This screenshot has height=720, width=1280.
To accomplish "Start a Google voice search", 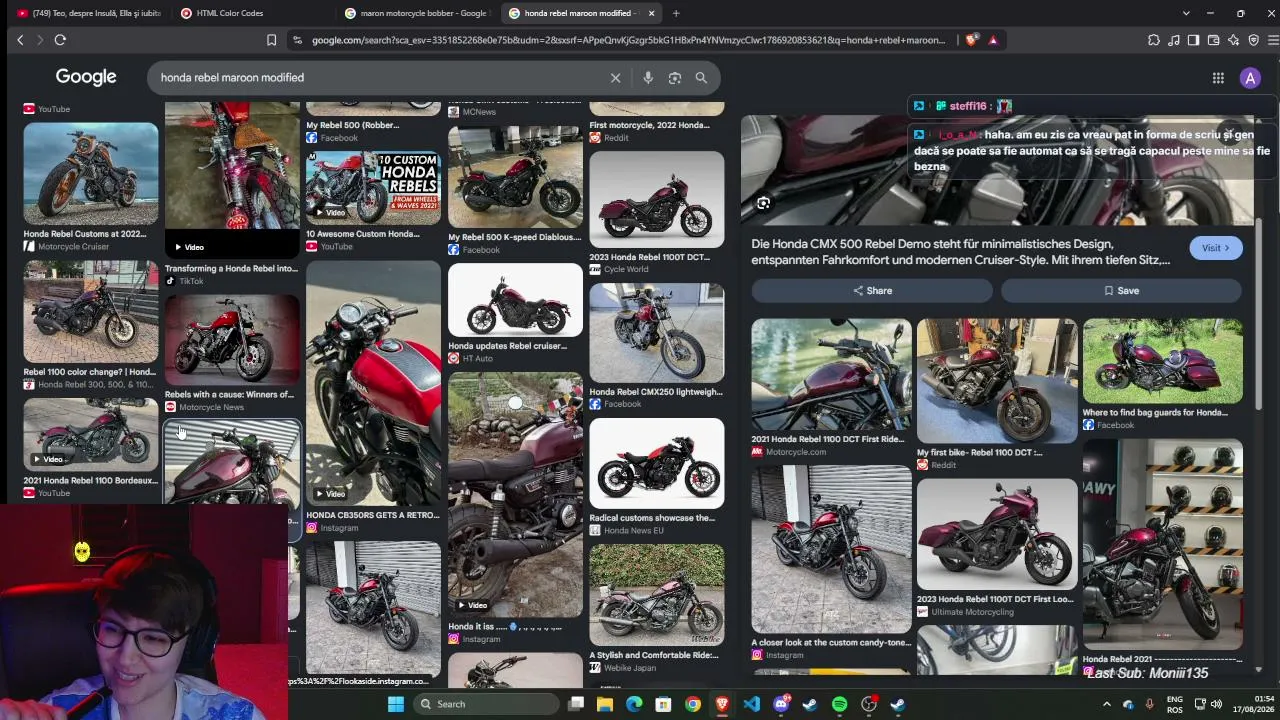I will 648,78.
